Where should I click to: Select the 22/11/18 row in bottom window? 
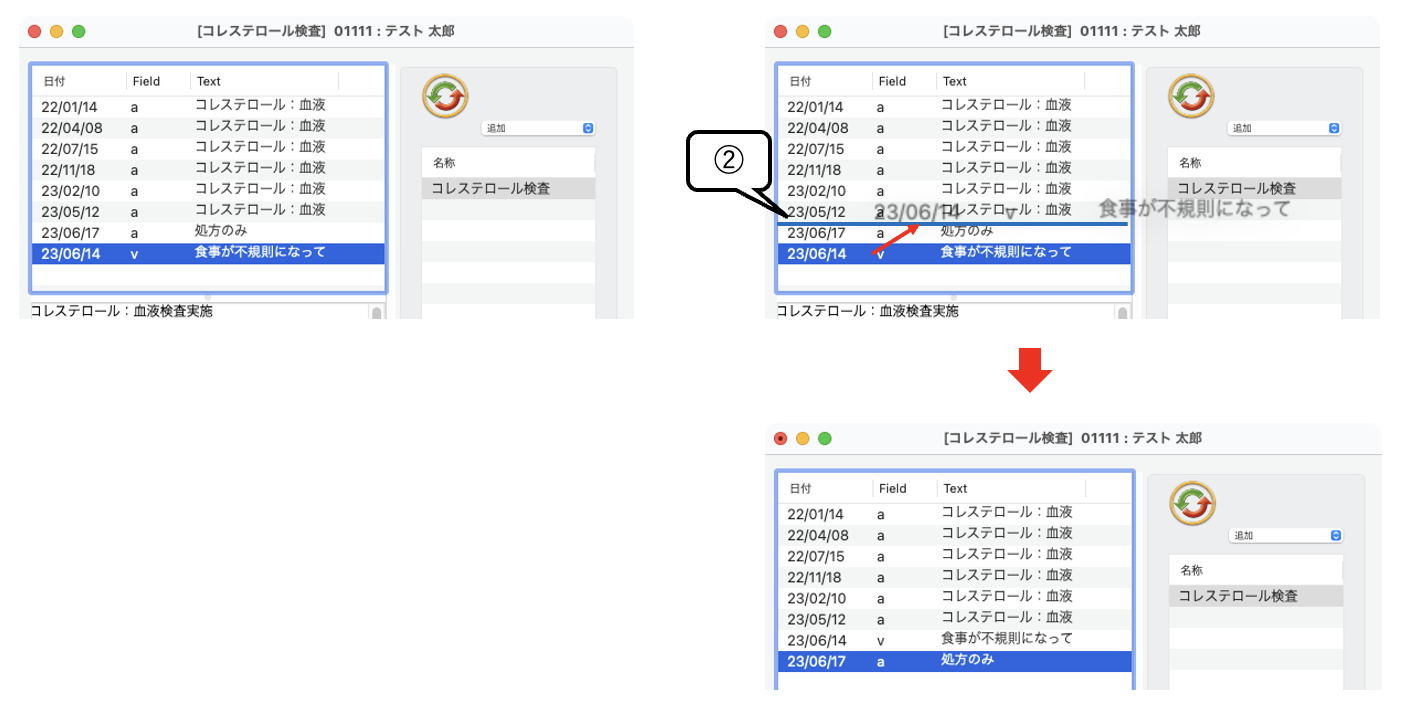coord(954,577)
